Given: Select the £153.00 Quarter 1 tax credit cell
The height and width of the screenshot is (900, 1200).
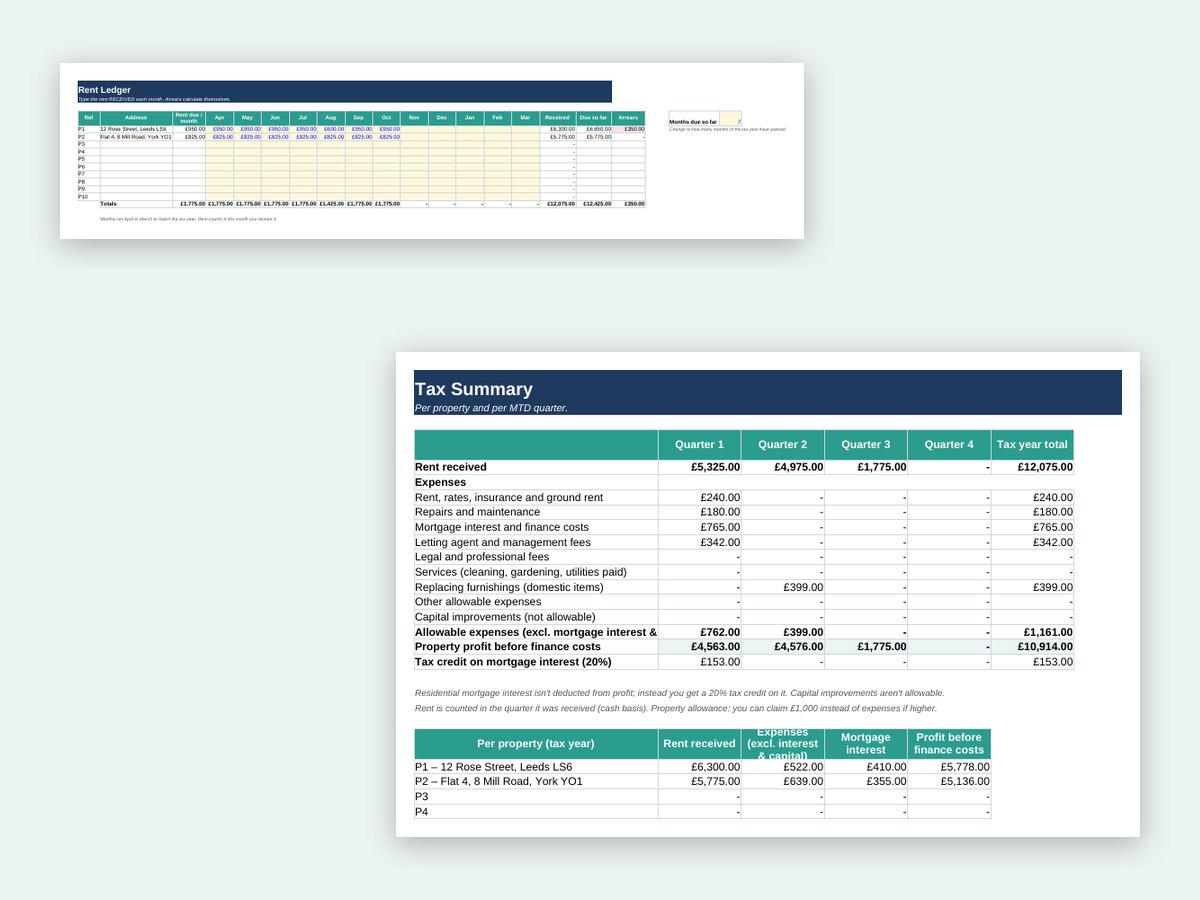Looking at the screenshot, I should coord(699,662).
